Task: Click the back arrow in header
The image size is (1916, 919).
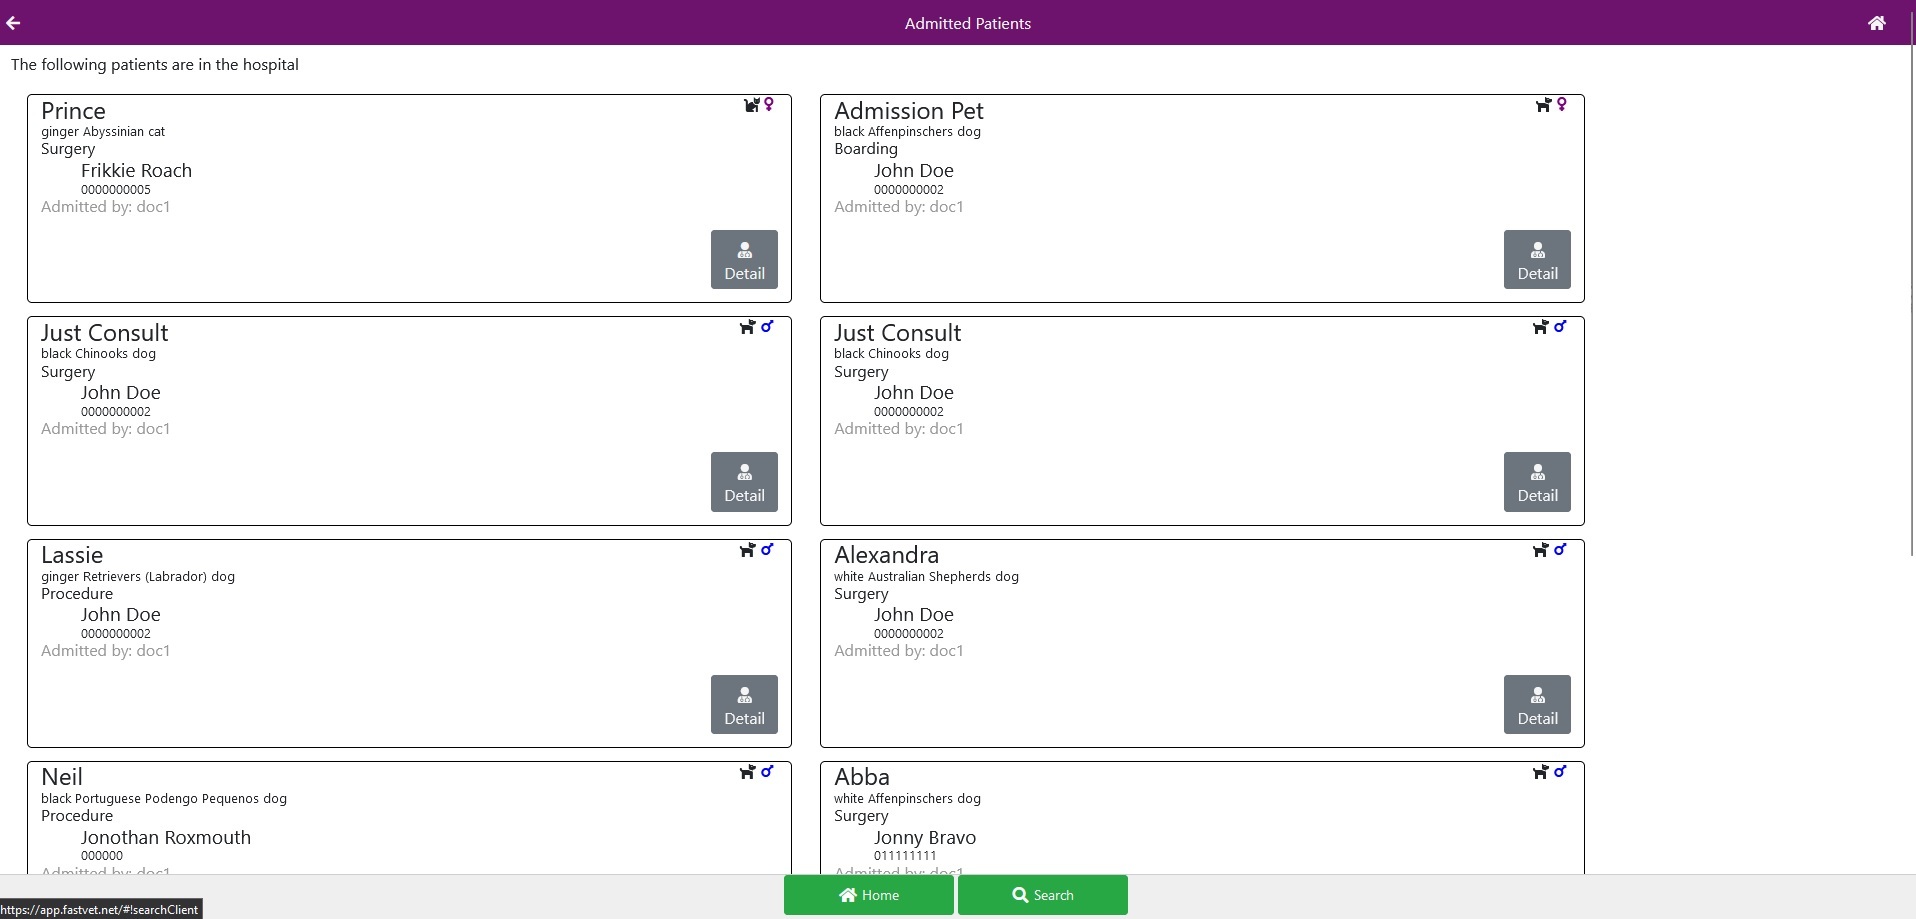Action: (13, 23)
